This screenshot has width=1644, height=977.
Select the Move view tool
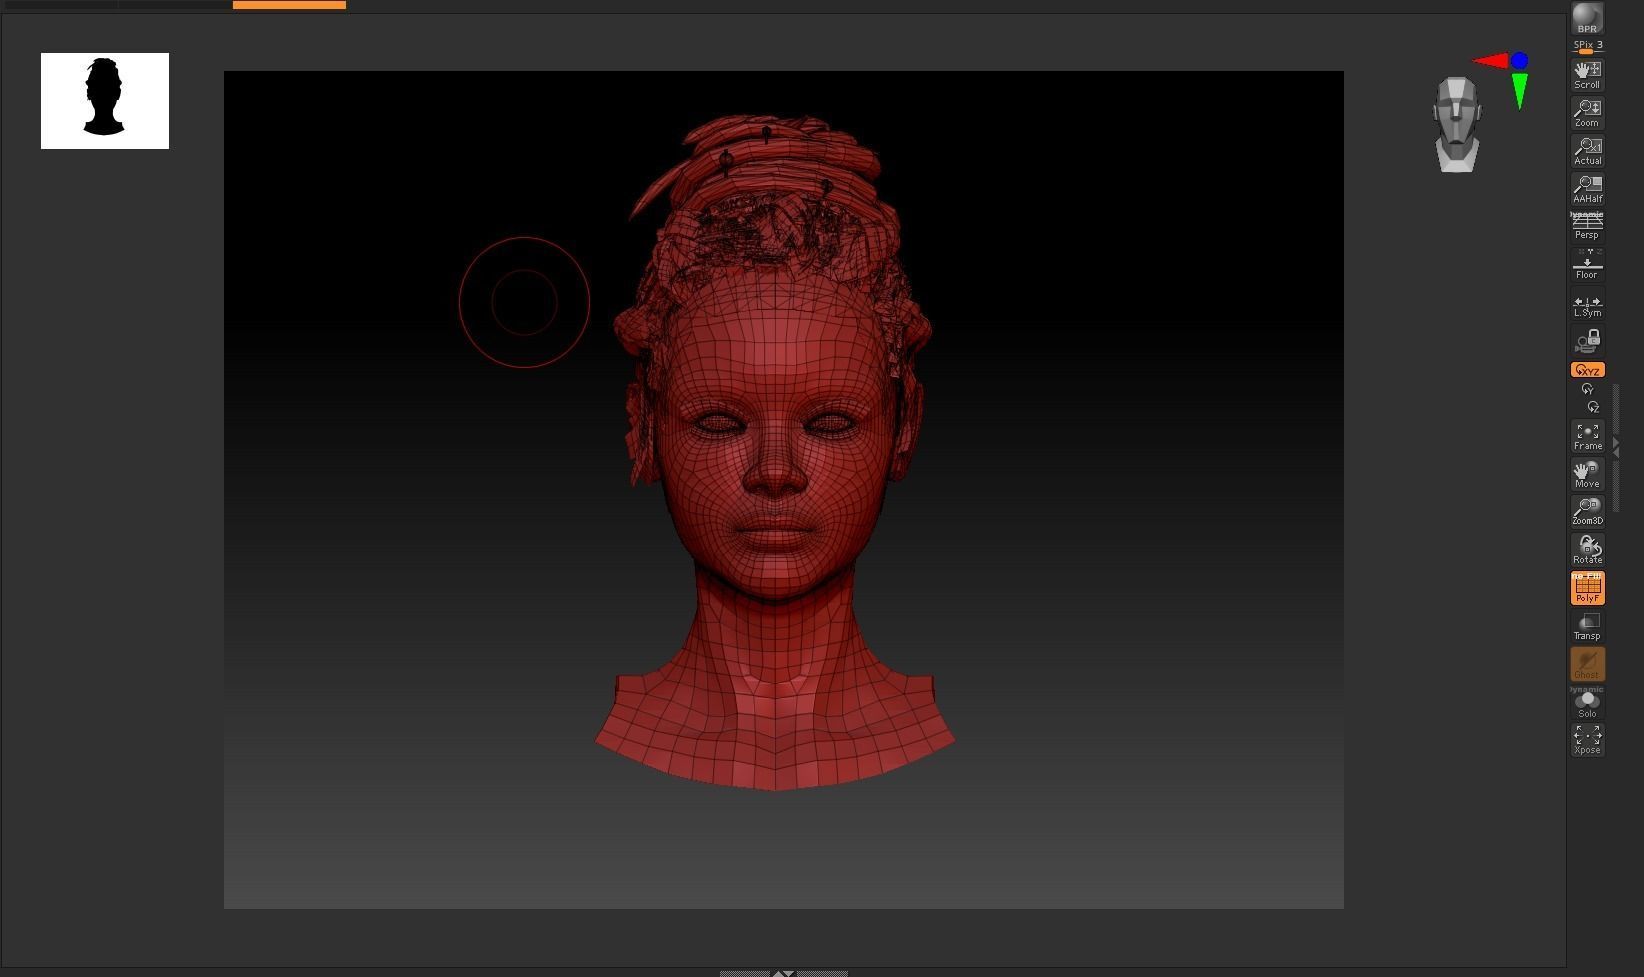1587,474
